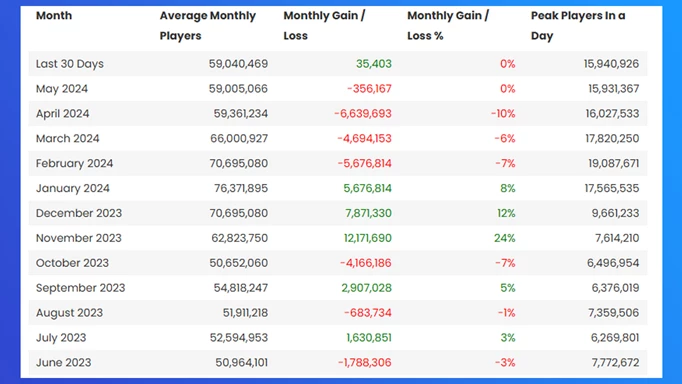Image resolution: width=682 pixels, height=384 pixels.
Task: Click the loss value -5,676,814
Action: tap(364, 164)
